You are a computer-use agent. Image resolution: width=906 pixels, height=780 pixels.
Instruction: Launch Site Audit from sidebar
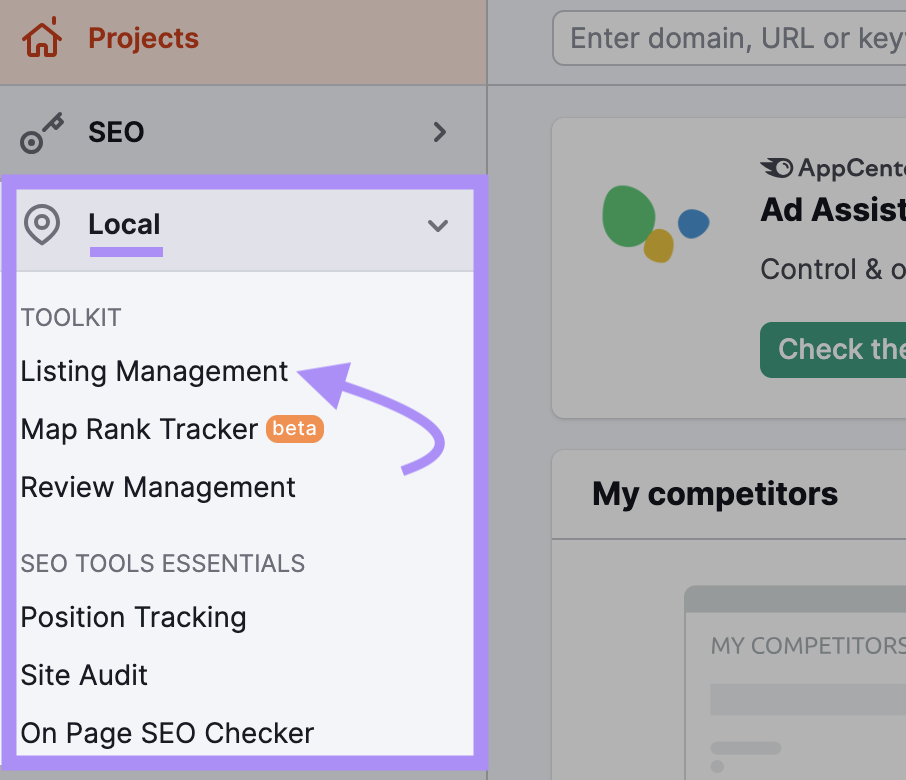coord(84,675)
